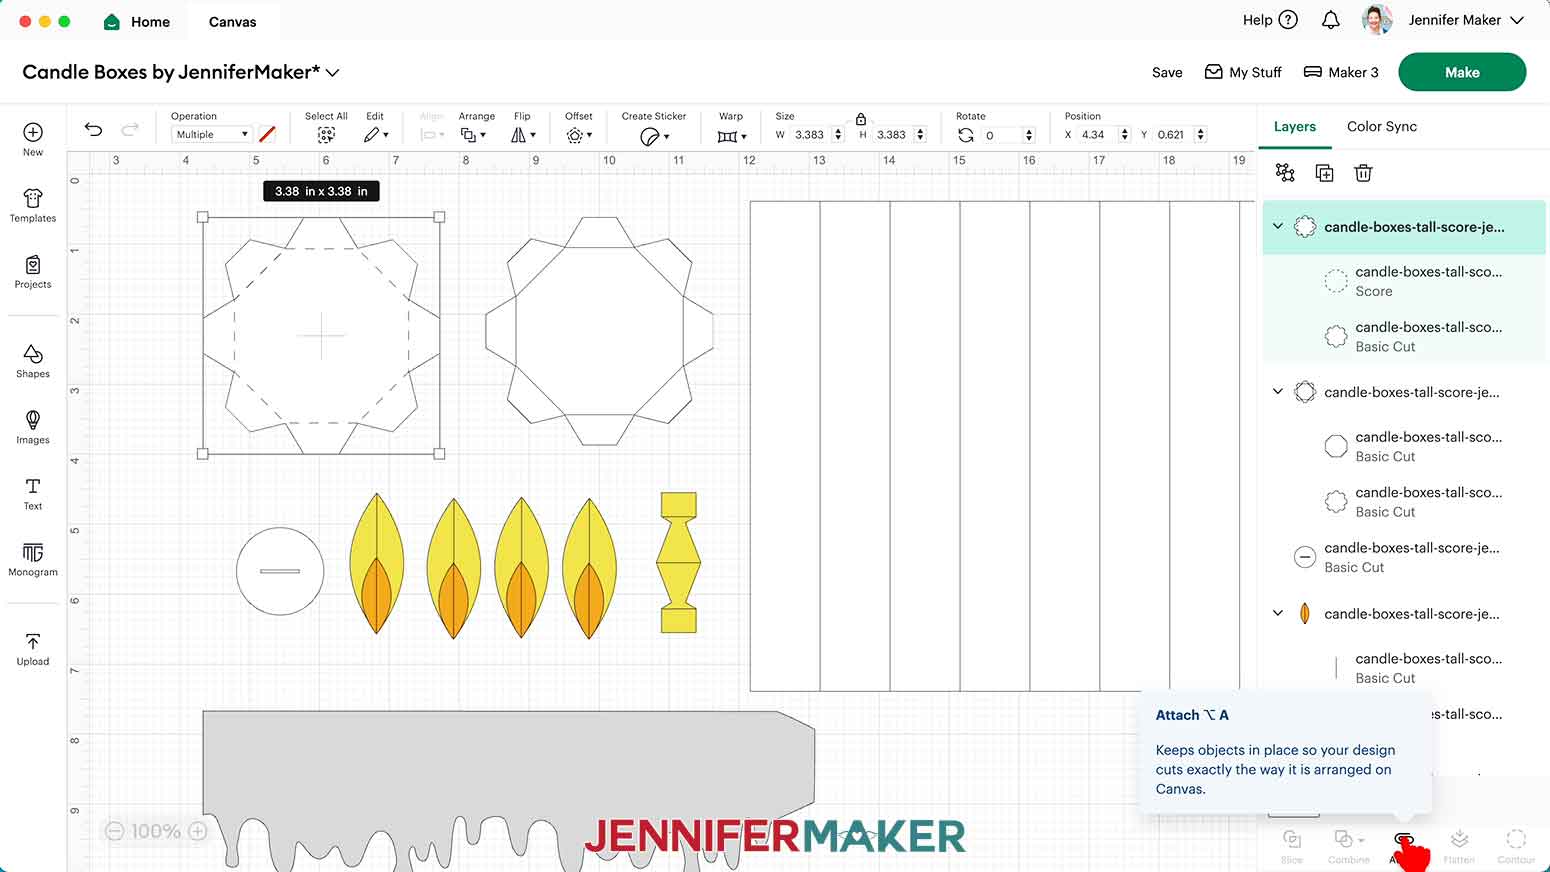The image size is (1550, 872).
Task: Select the circle Basic Cut layer with slot
Action: [1404, 558]
